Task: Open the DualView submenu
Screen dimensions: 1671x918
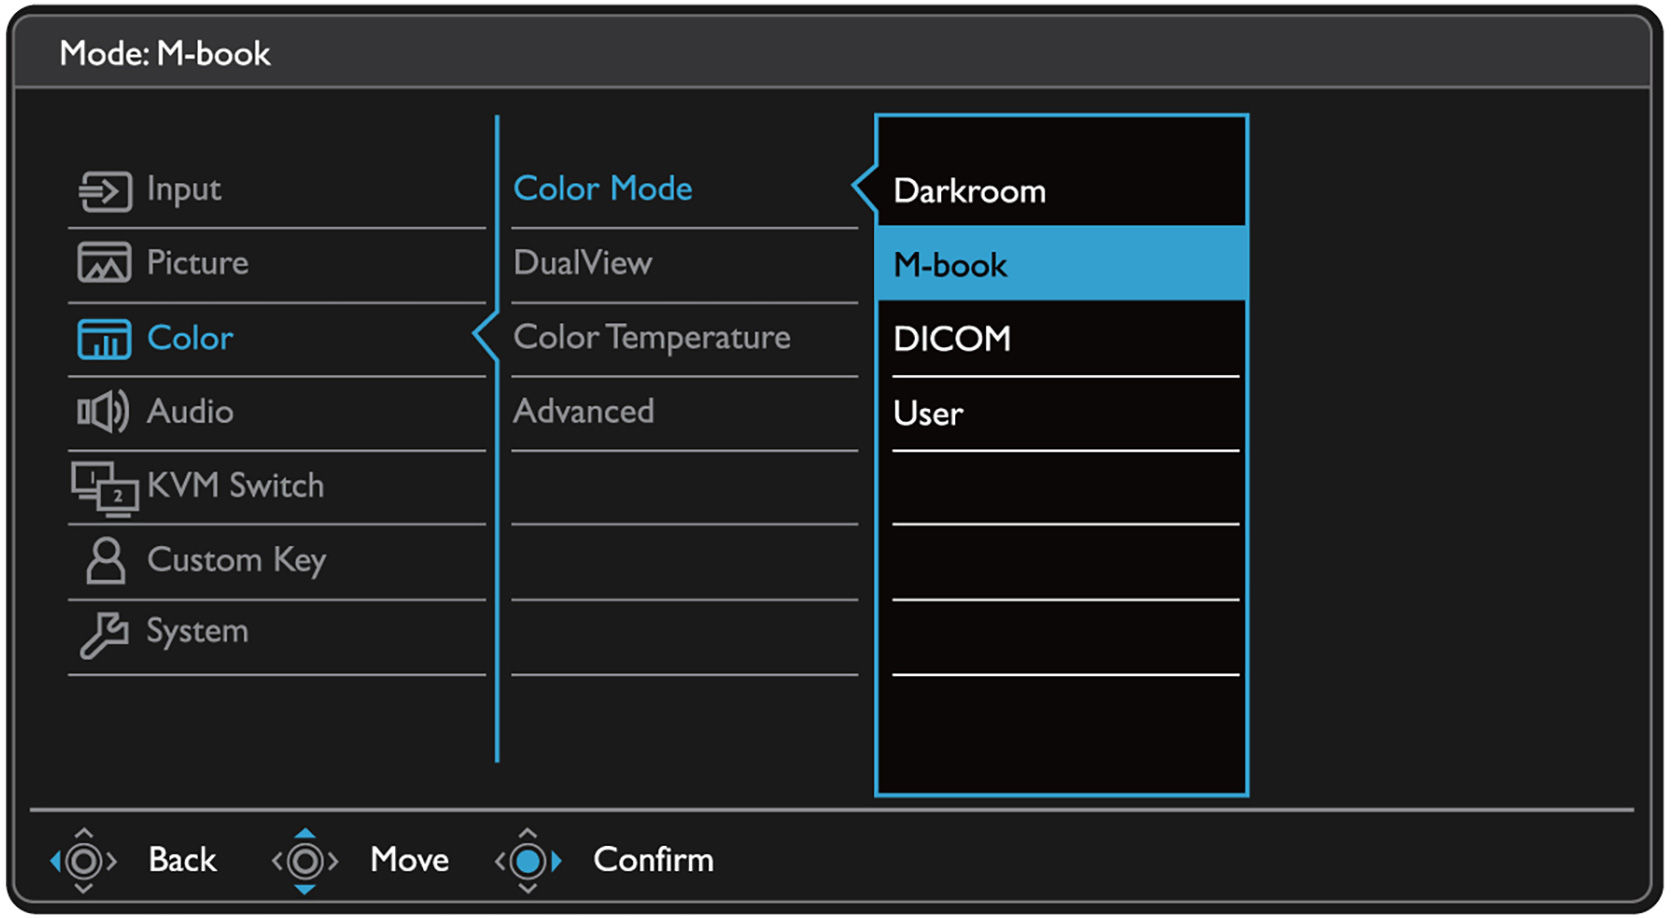Action: tap(583, 263)
